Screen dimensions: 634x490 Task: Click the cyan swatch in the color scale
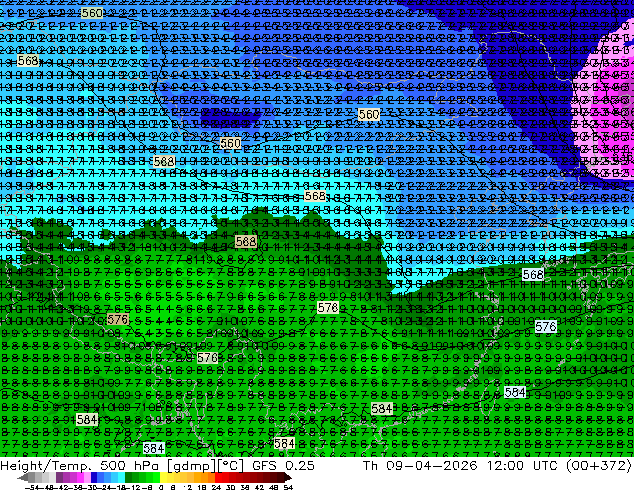pos(121,478)
